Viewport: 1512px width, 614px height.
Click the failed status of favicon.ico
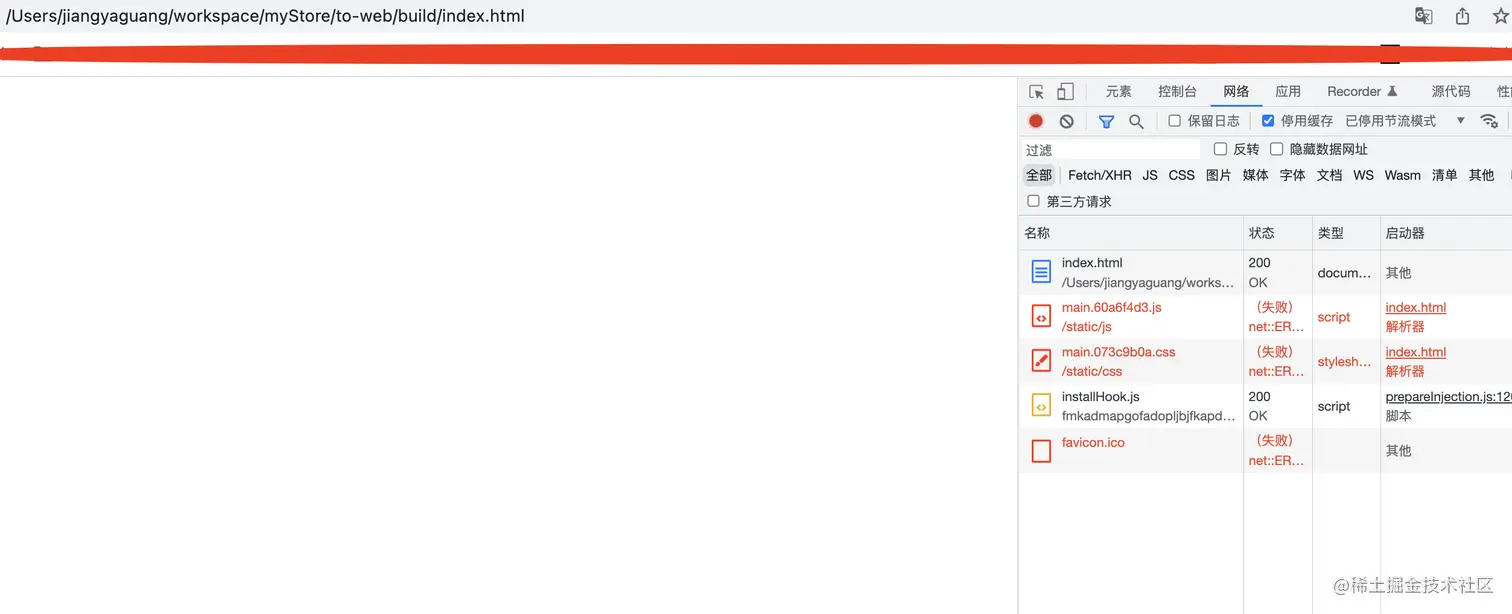tap(1277, 450)
